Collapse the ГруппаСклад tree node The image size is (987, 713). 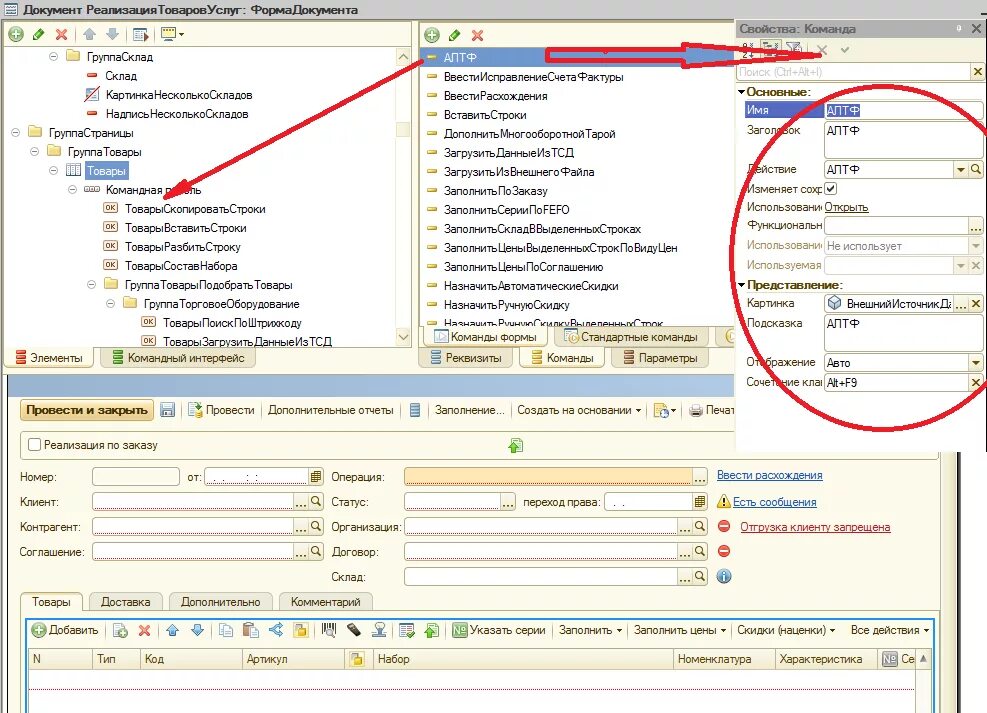[x=54, y=57]
